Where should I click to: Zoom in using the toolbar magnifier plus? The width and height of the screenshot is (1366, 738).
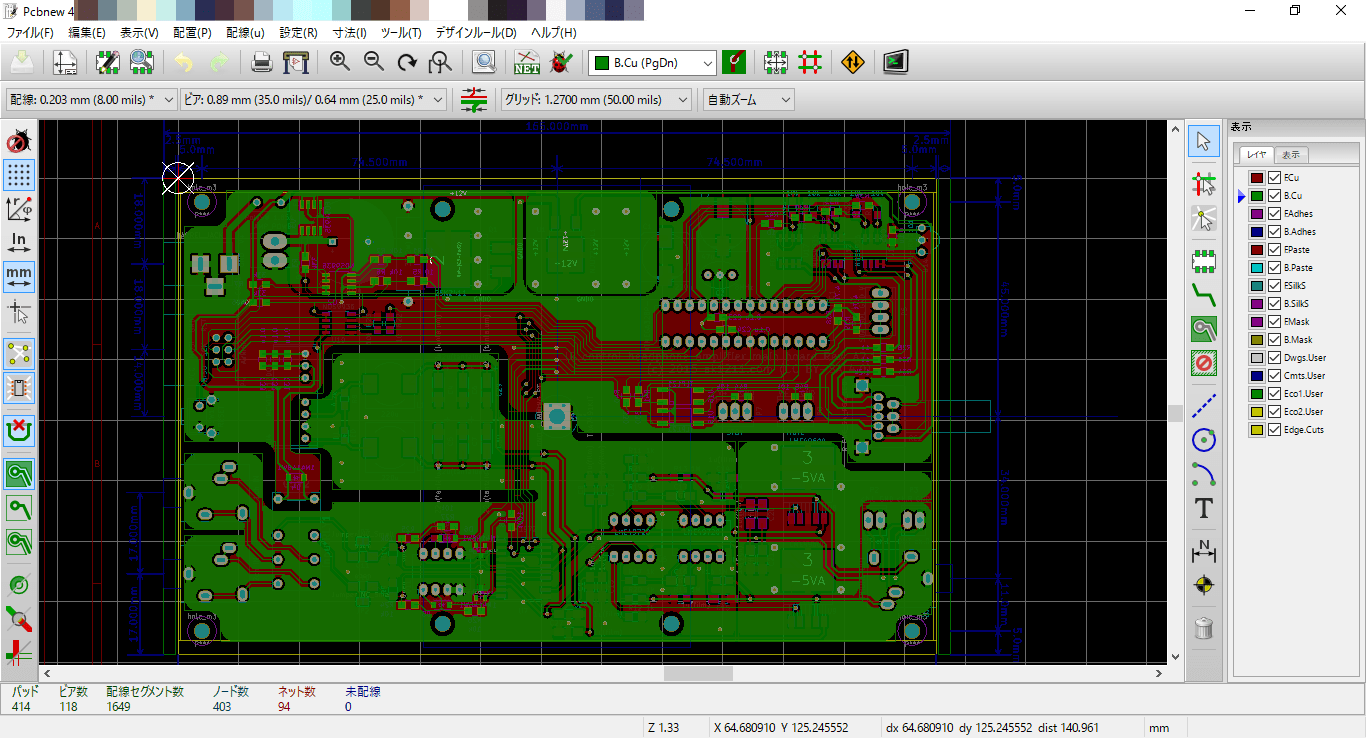point(340,62)
